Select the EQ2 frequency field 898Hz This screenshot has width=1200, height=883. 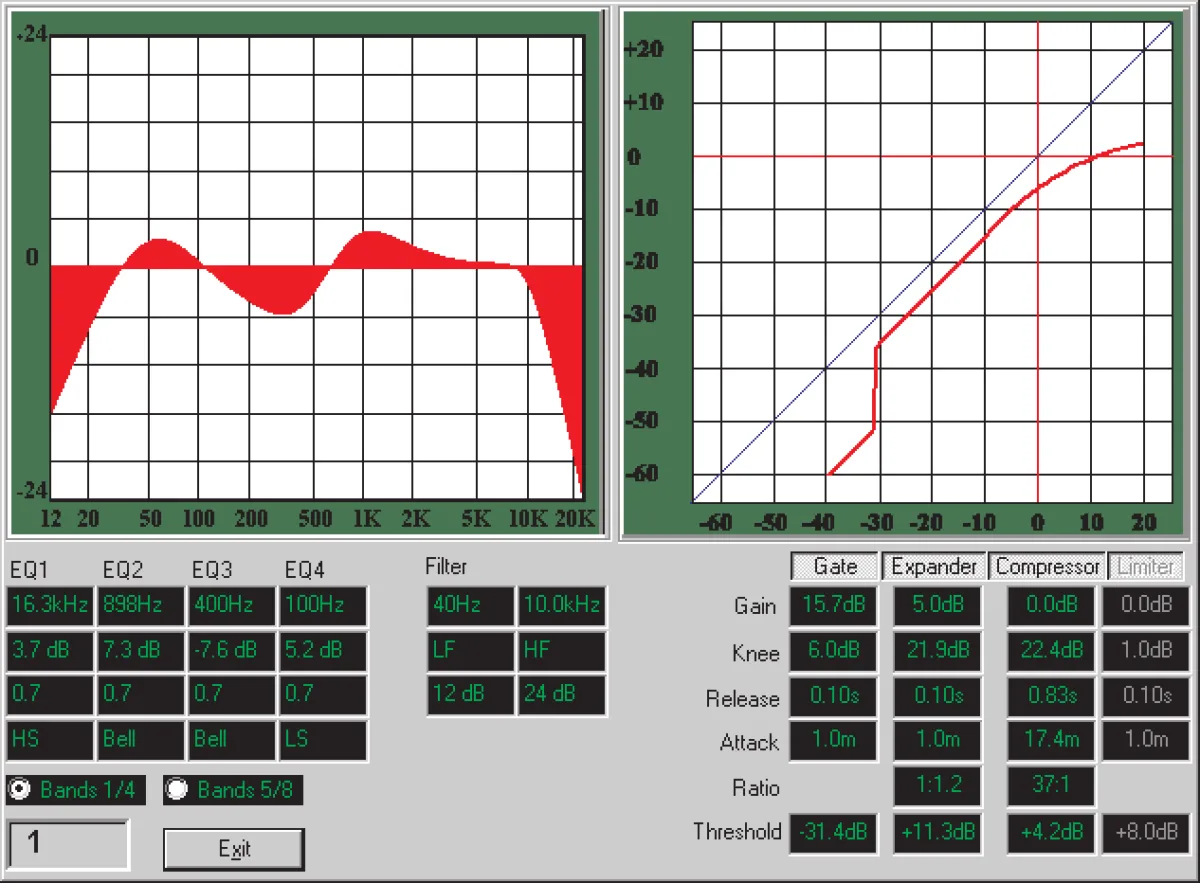[141, 606]
